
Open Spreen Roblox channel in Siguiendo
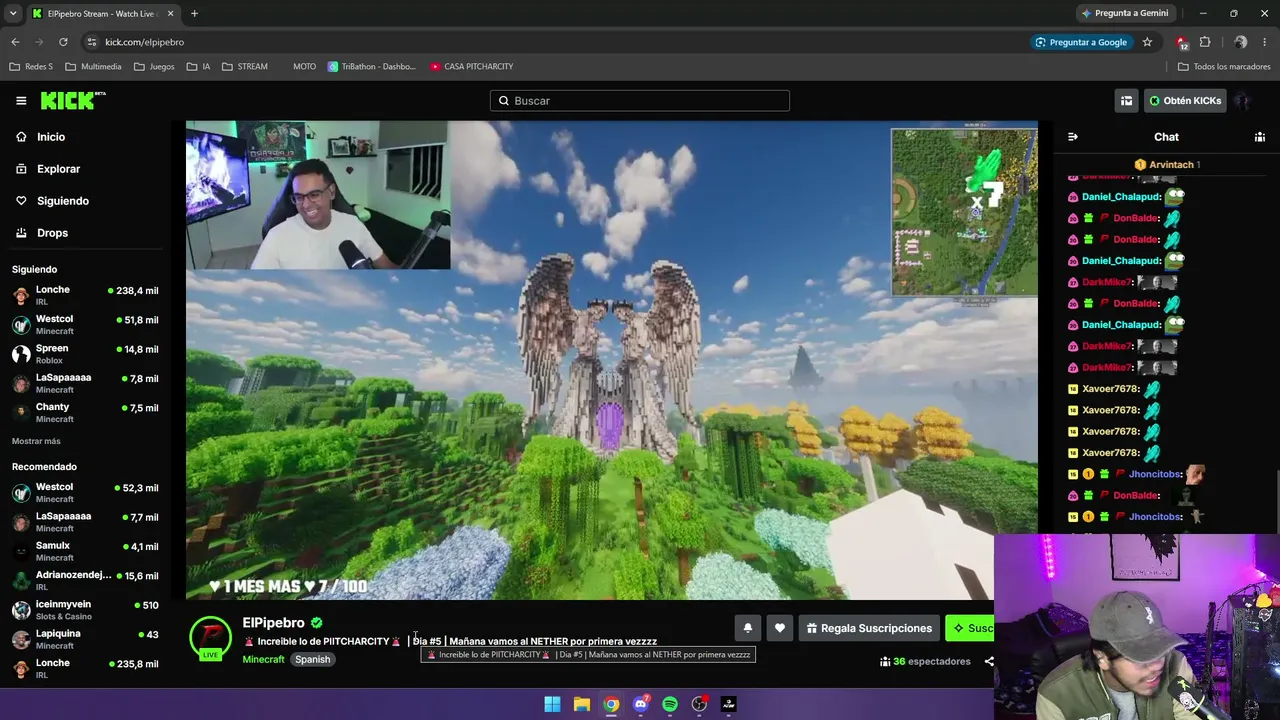pos(85,354)
